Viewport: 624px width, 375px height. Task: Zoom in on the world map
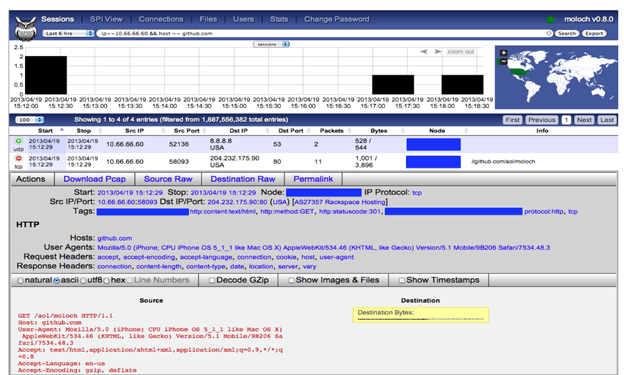coord(503,53)
